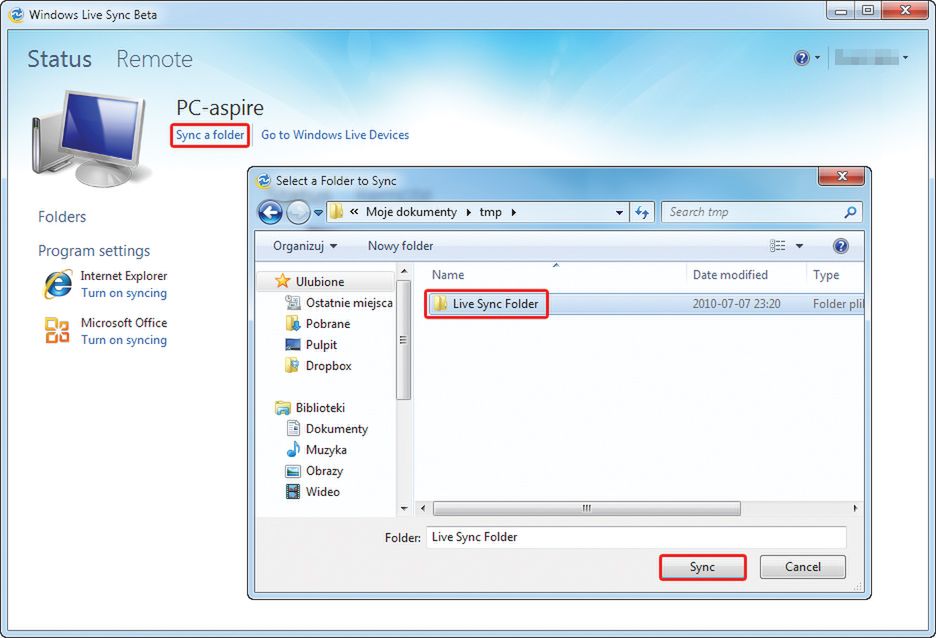Click the Microsoft Office icon
The height and width of the screenshot is (638, 936).
57,330
